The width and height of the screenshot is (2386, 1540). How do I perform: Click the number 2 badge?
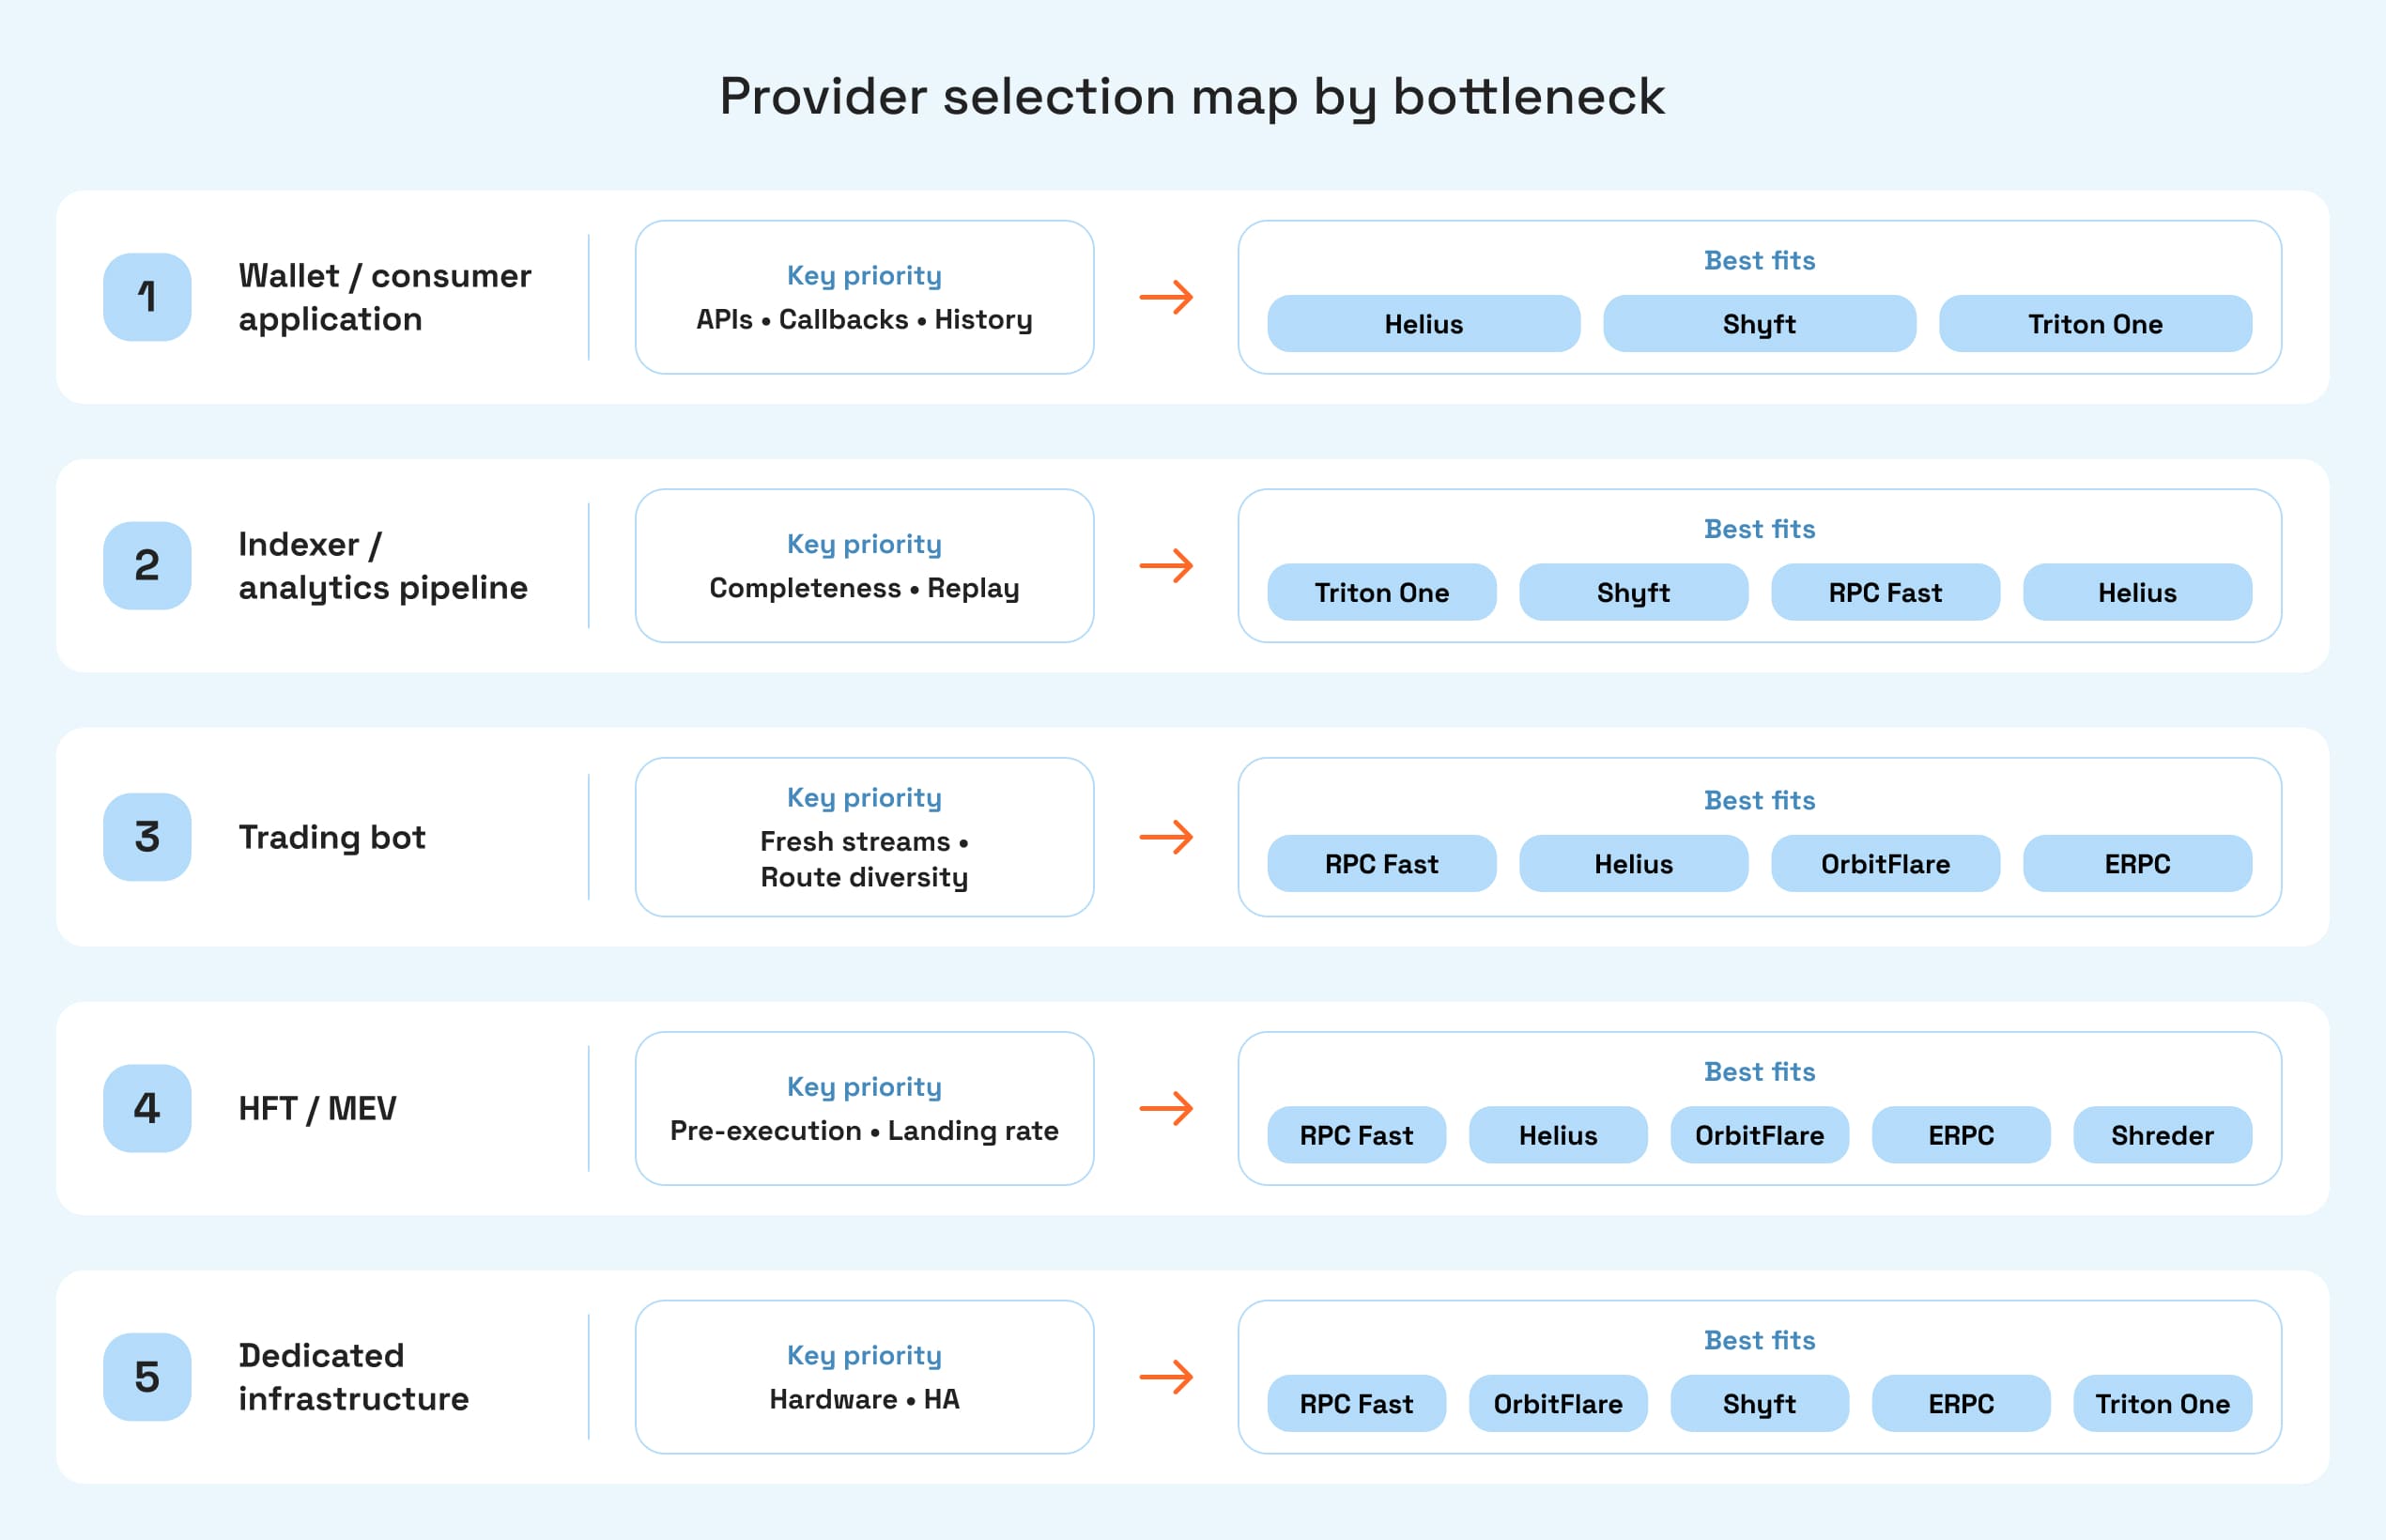147,566
